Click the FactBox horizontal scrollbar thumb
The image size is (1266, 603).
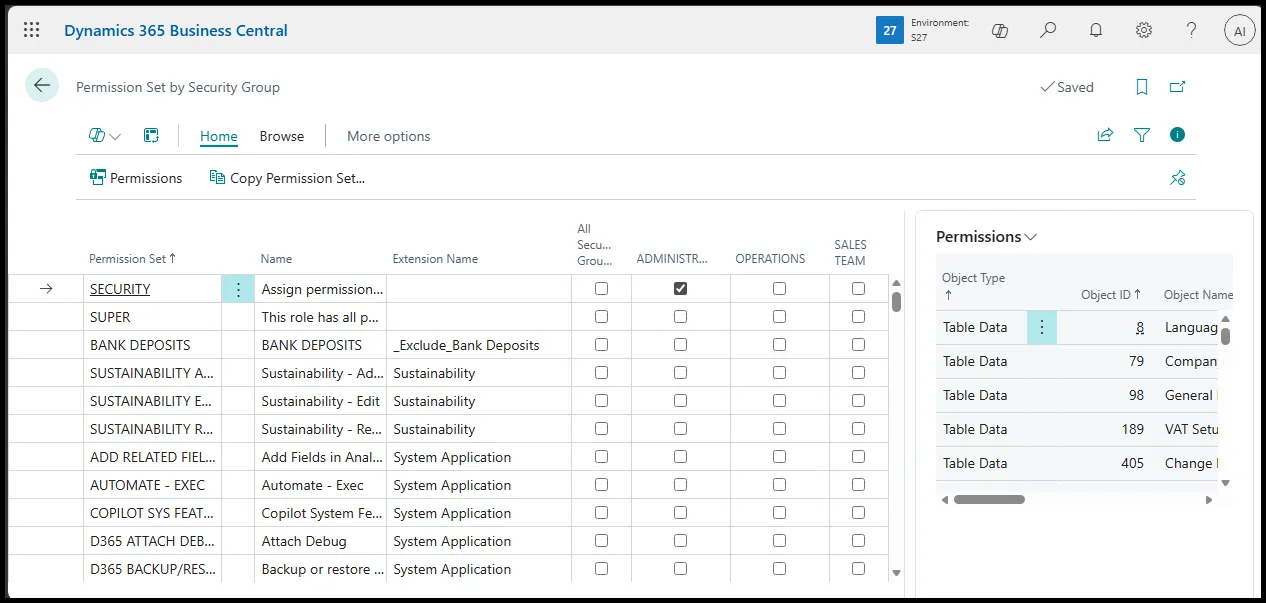[x=989, y=499]
